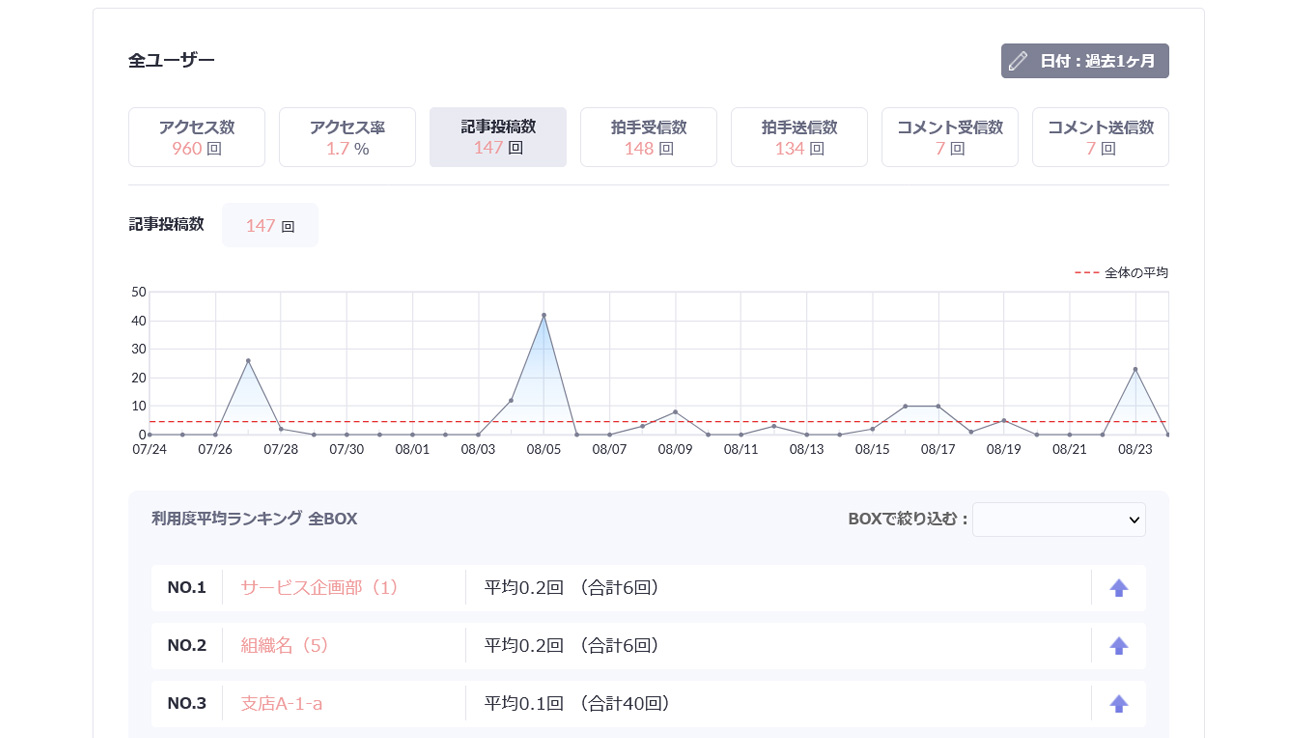The height and width of the screenshot is (738, 1312).
Task: Open the 支店A-1-a ranking link
Action: coord(281,704)
